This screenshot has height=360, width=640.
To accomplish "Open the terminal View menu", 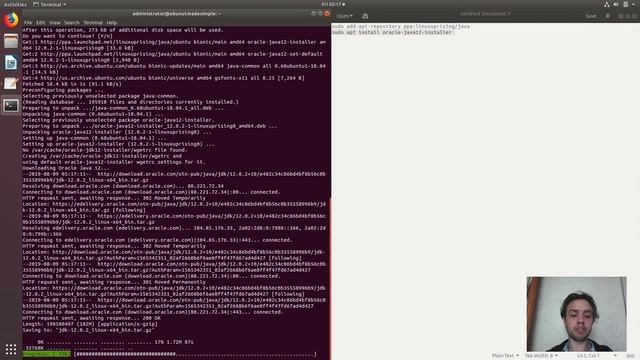I will tap(55, 23).
